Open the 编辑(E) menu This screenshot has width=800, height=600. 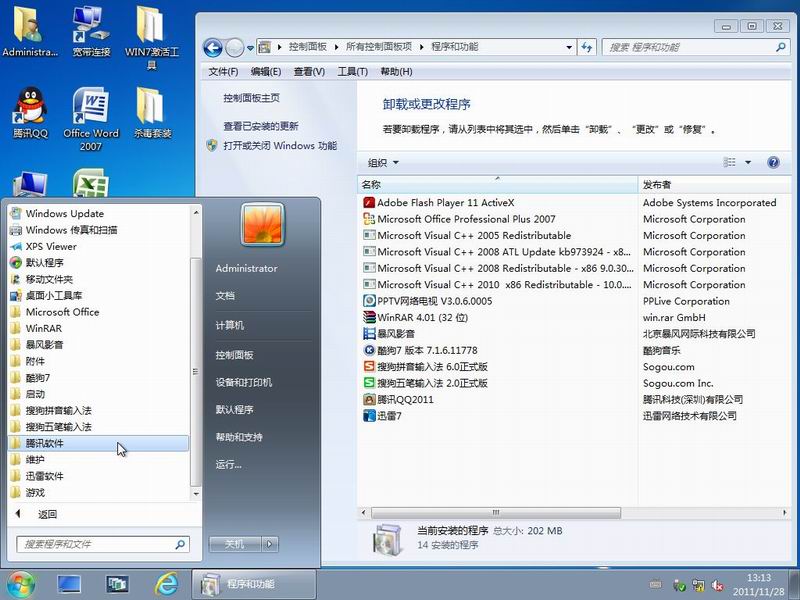coord(266,72)
